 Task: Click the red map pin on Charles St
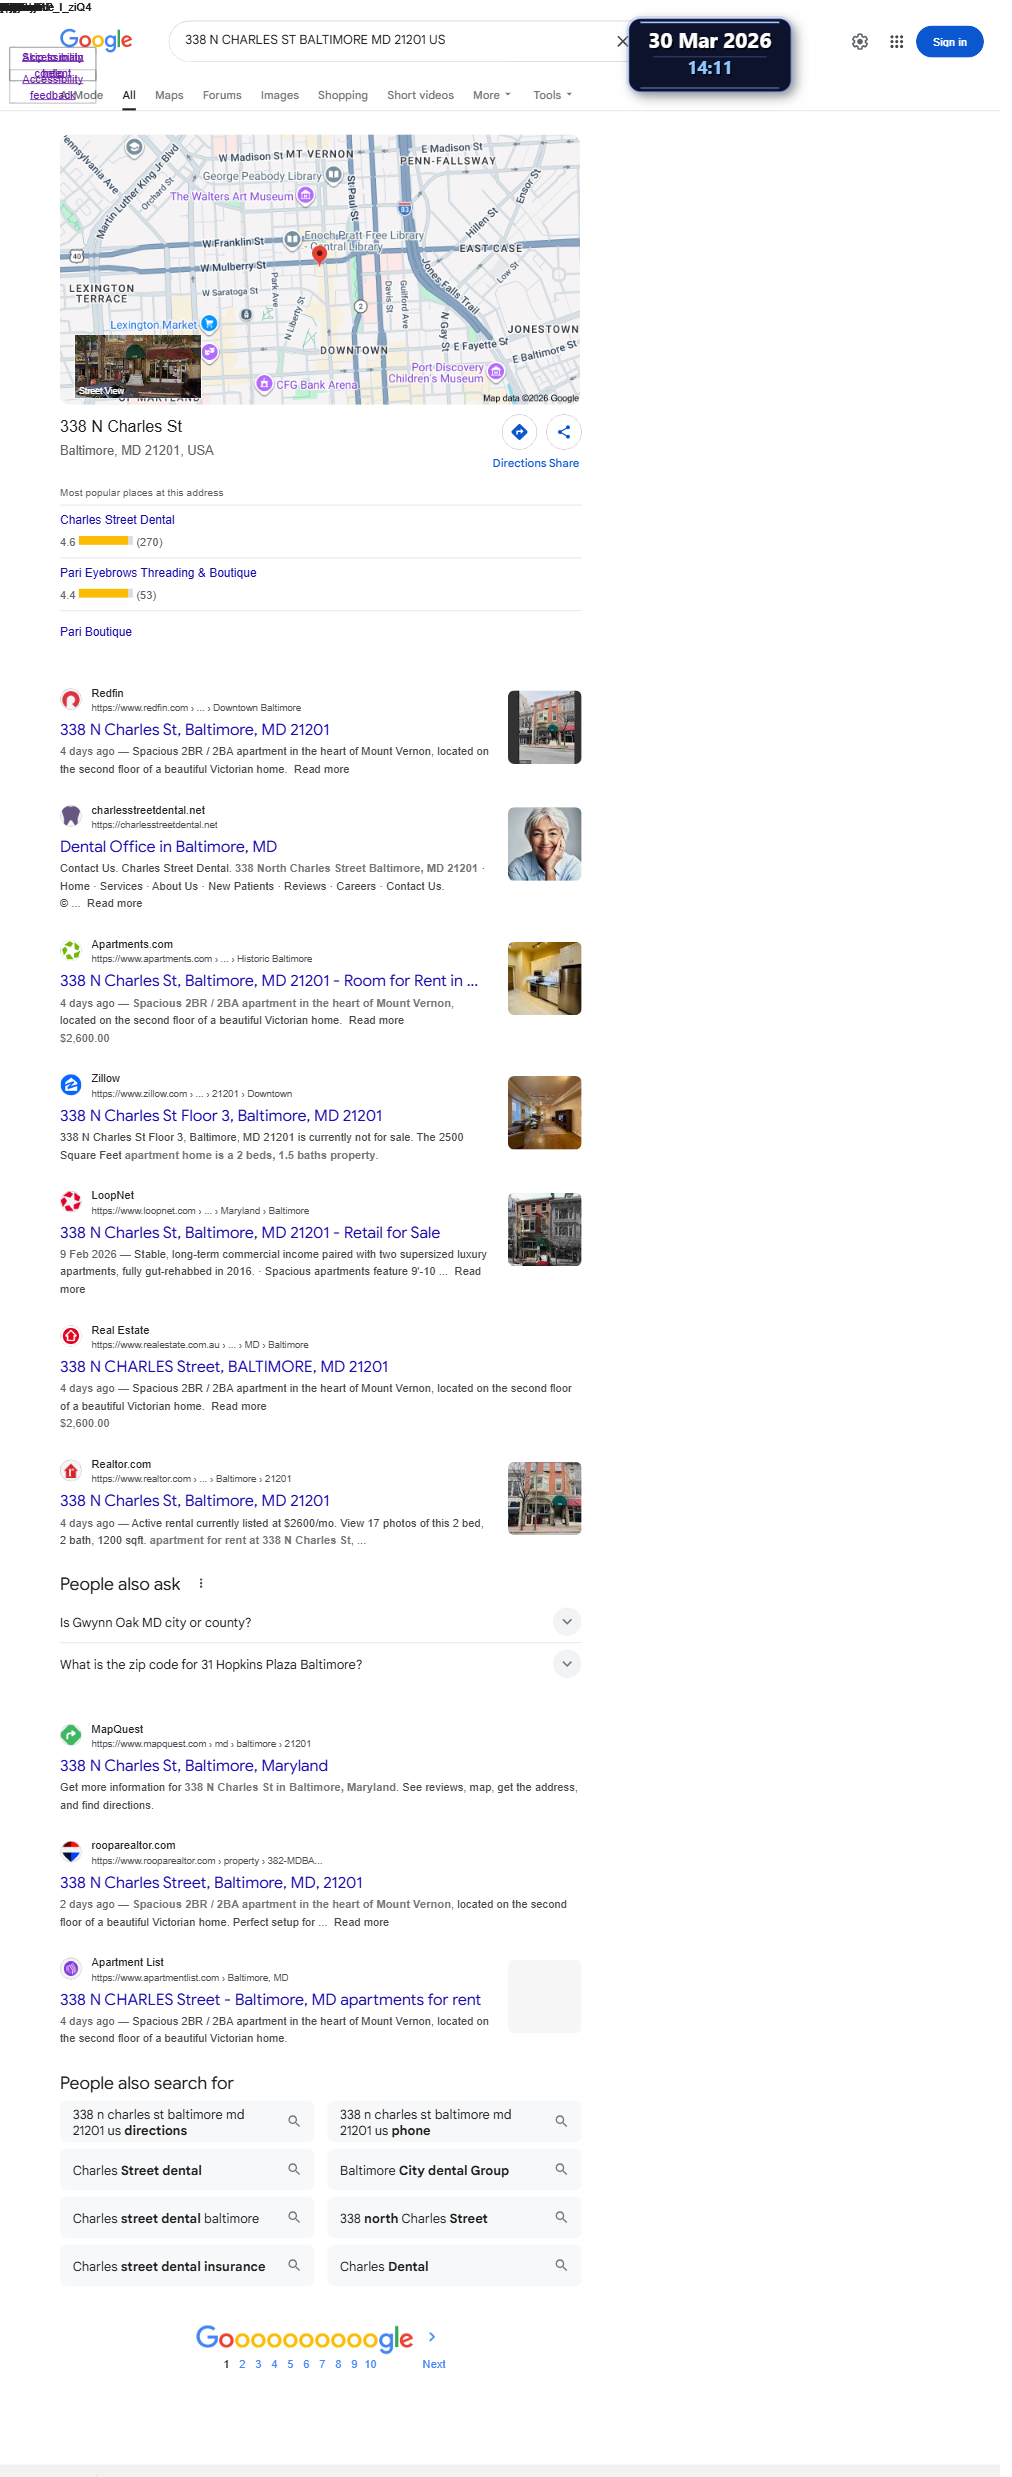point(320,255)
